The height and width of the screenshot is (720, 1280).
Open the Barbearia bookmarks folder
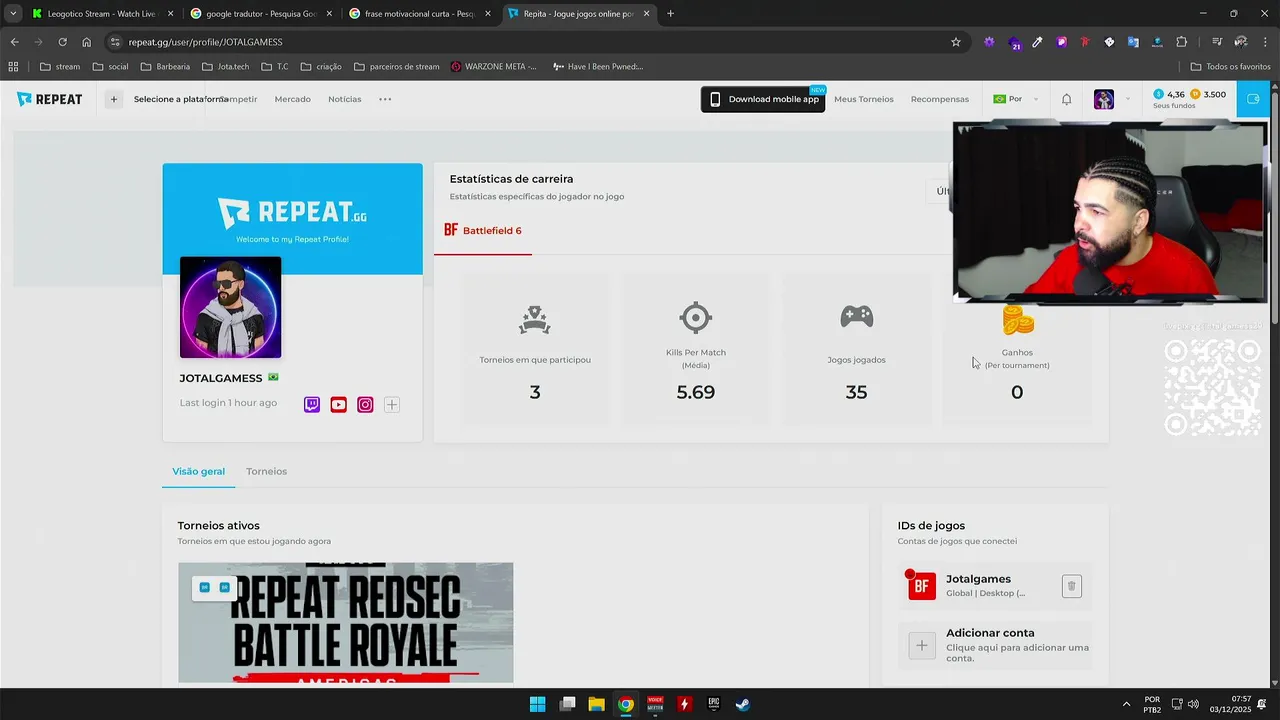[x=165, y=67]
